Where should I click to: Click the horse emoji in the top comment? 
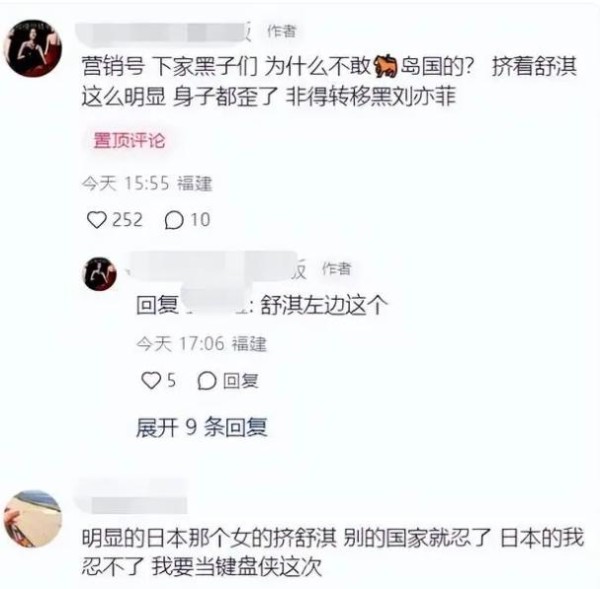(x=385, y=66)
